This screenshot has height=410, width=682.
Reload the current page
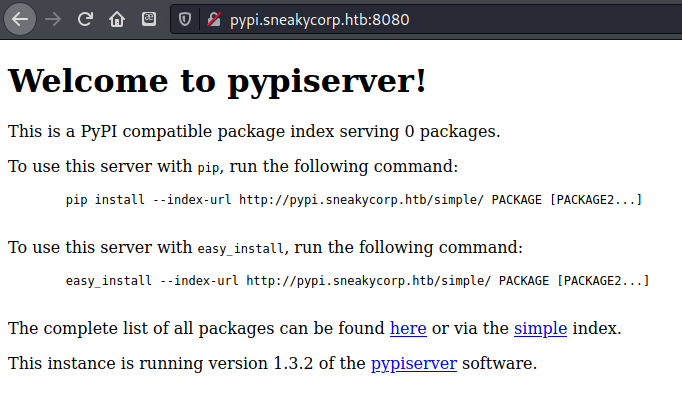[86, 19]
